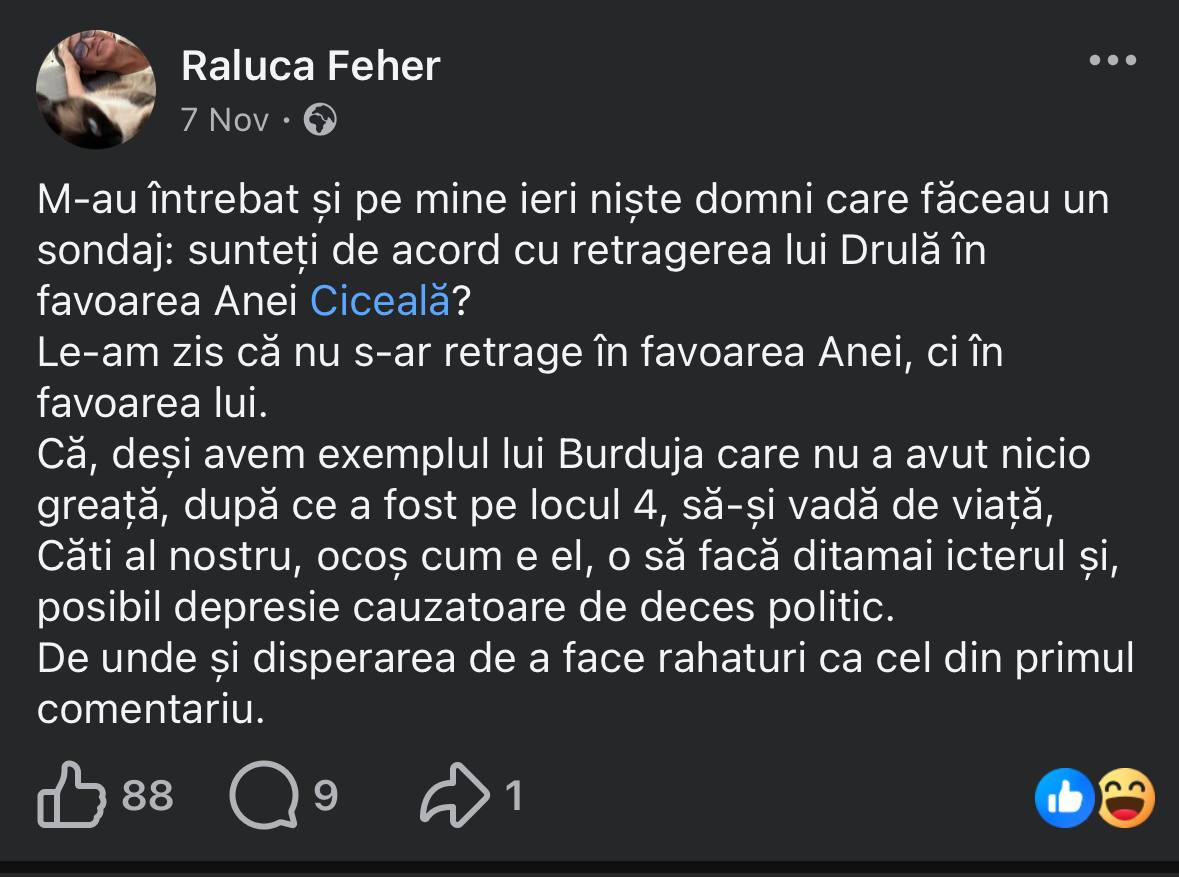Click the opening line starting "M-au întrebat"
Viewport: 1179px width, 877px height.
(x=572, y=199)
